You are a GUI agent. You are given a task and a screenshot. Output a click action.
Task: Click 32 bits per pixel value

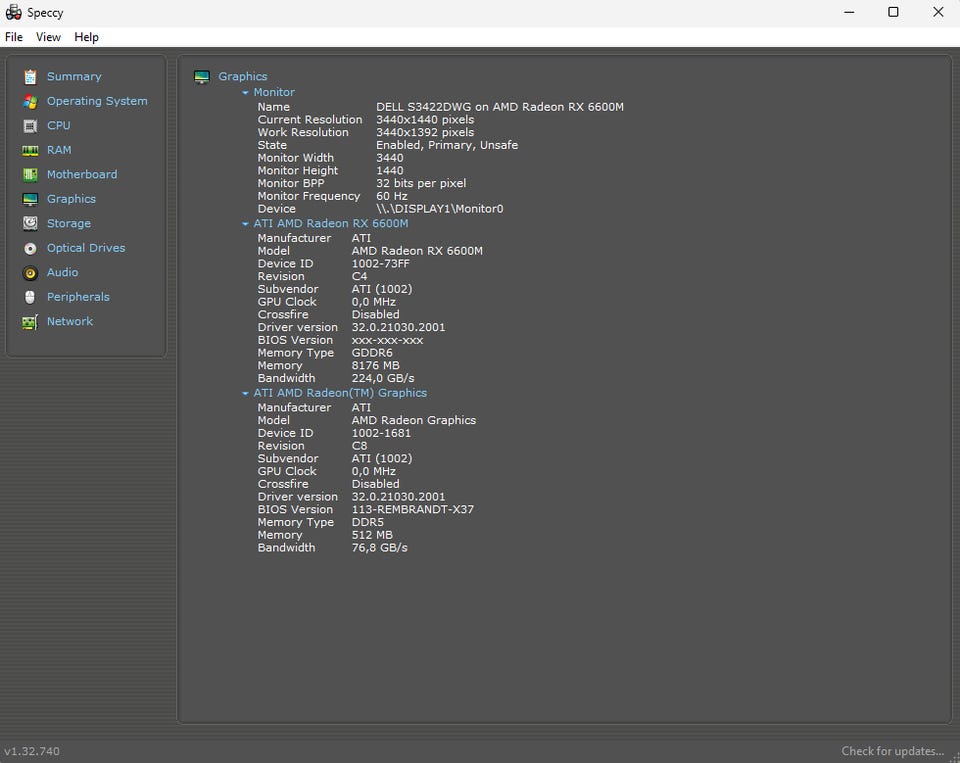pyautogui.click(x=421, y=183)
